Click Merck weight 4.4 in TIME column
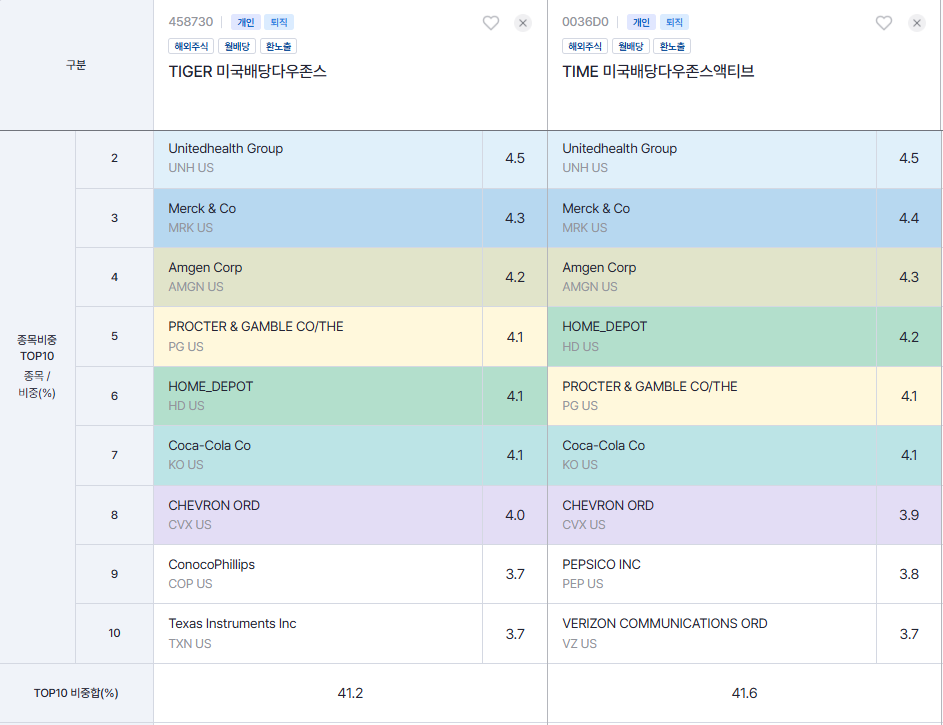The width and height of the screenshot is (943, 725). point(909,218)
